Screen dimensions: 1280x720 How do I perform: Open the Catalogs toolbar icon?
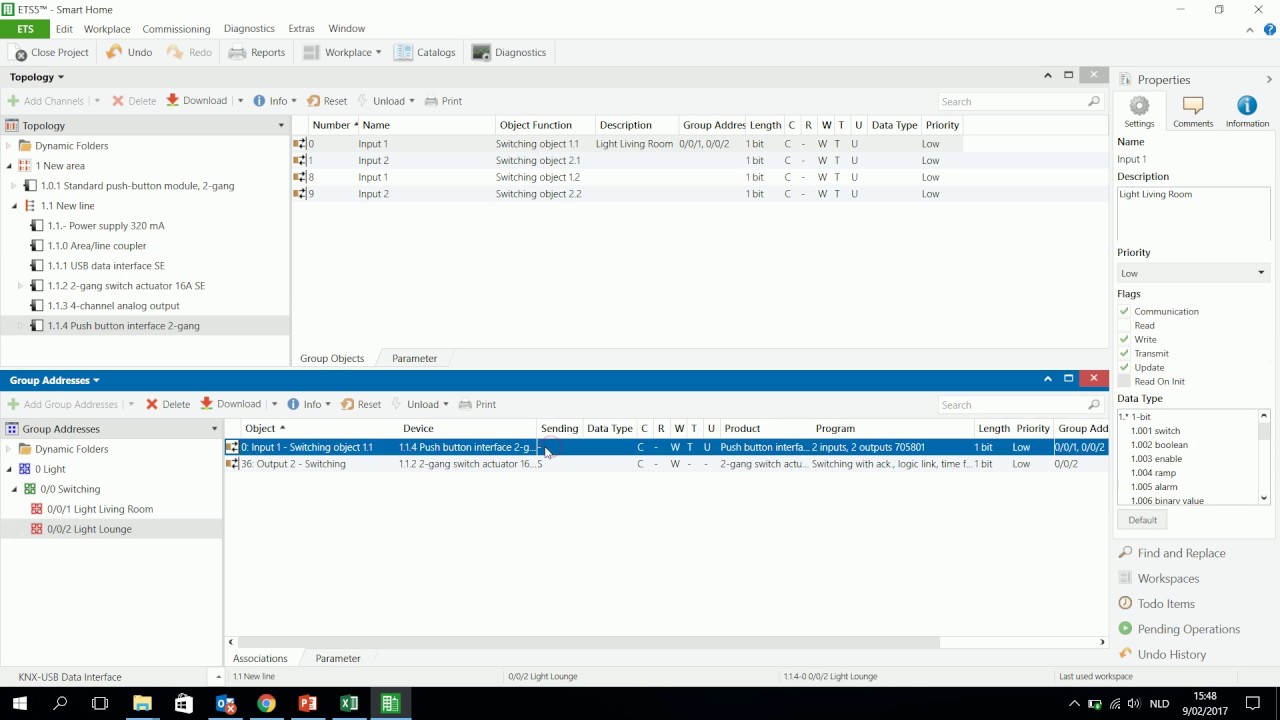403,52
